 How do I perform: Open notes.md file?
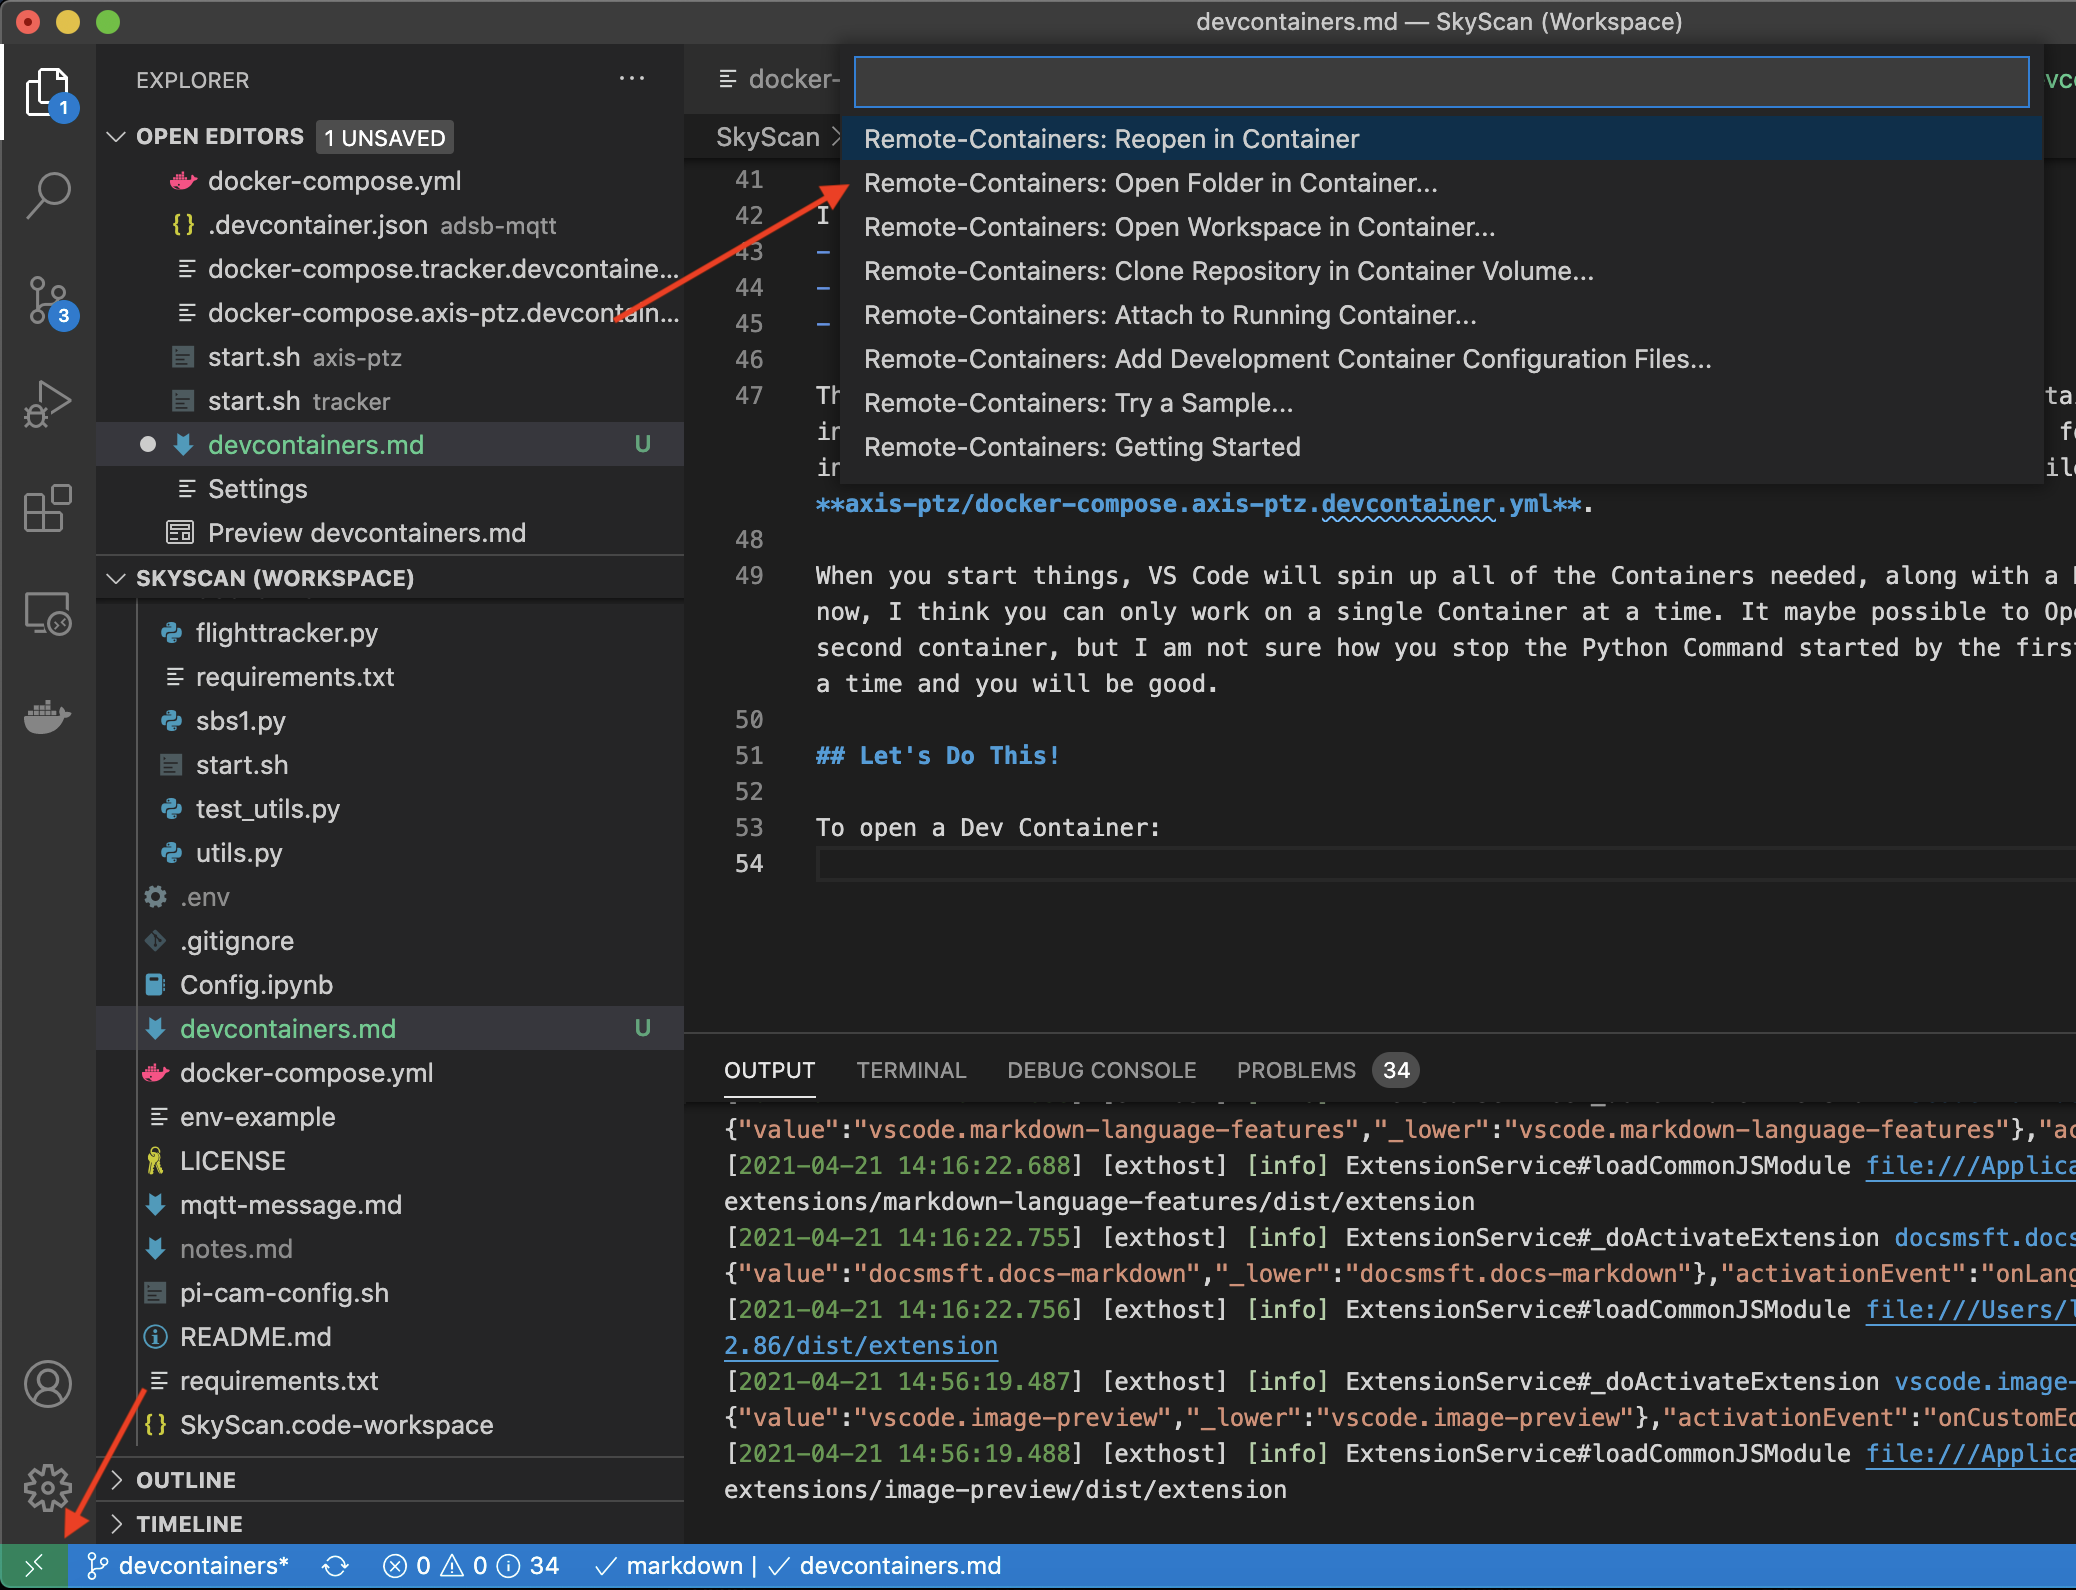(x=390, y=1249)
